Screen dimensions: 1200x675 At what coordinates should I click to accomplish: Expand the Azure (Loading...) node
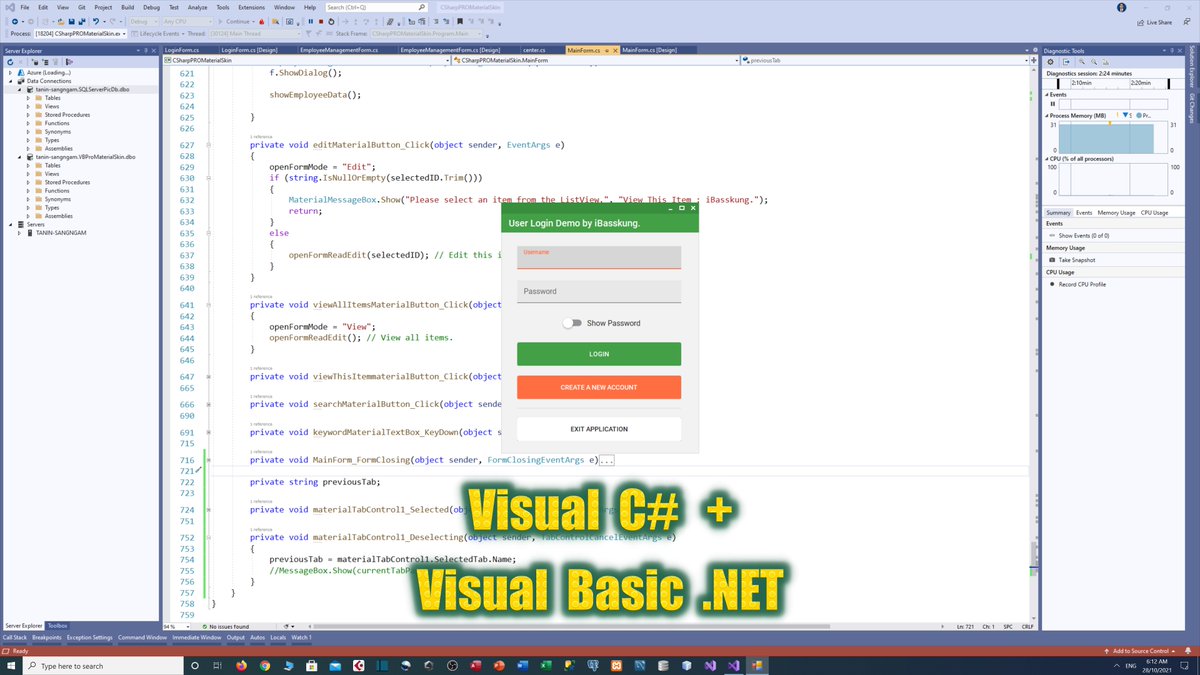(11, 73)
